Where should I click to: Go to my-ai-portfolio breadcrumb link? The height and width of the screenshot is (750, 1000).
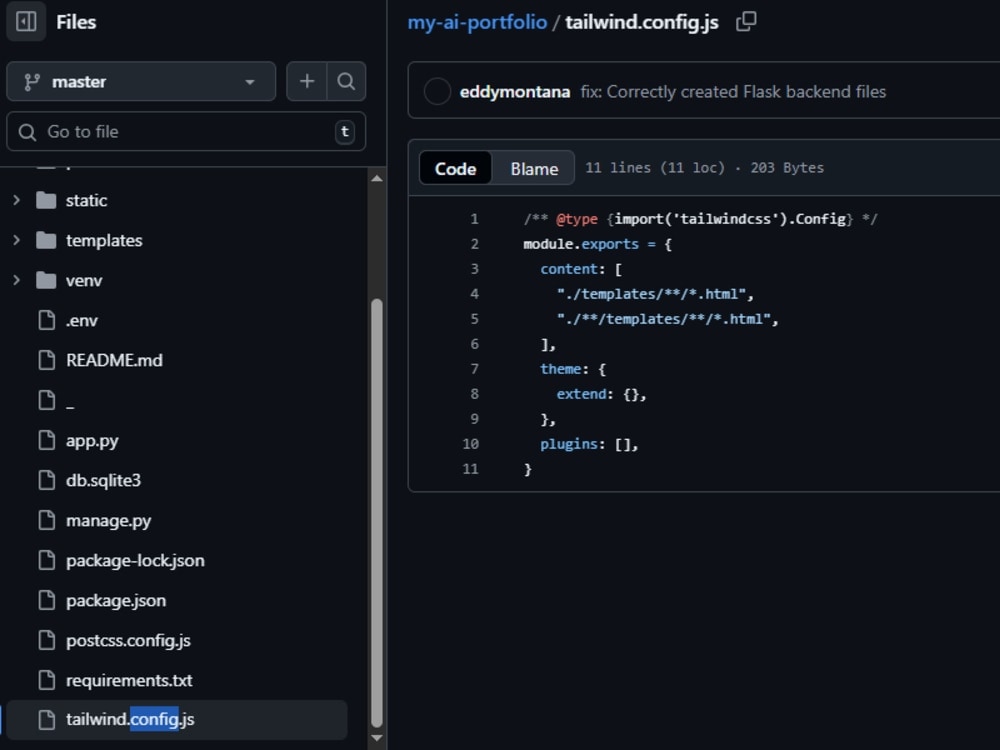(x=477, y=22)
